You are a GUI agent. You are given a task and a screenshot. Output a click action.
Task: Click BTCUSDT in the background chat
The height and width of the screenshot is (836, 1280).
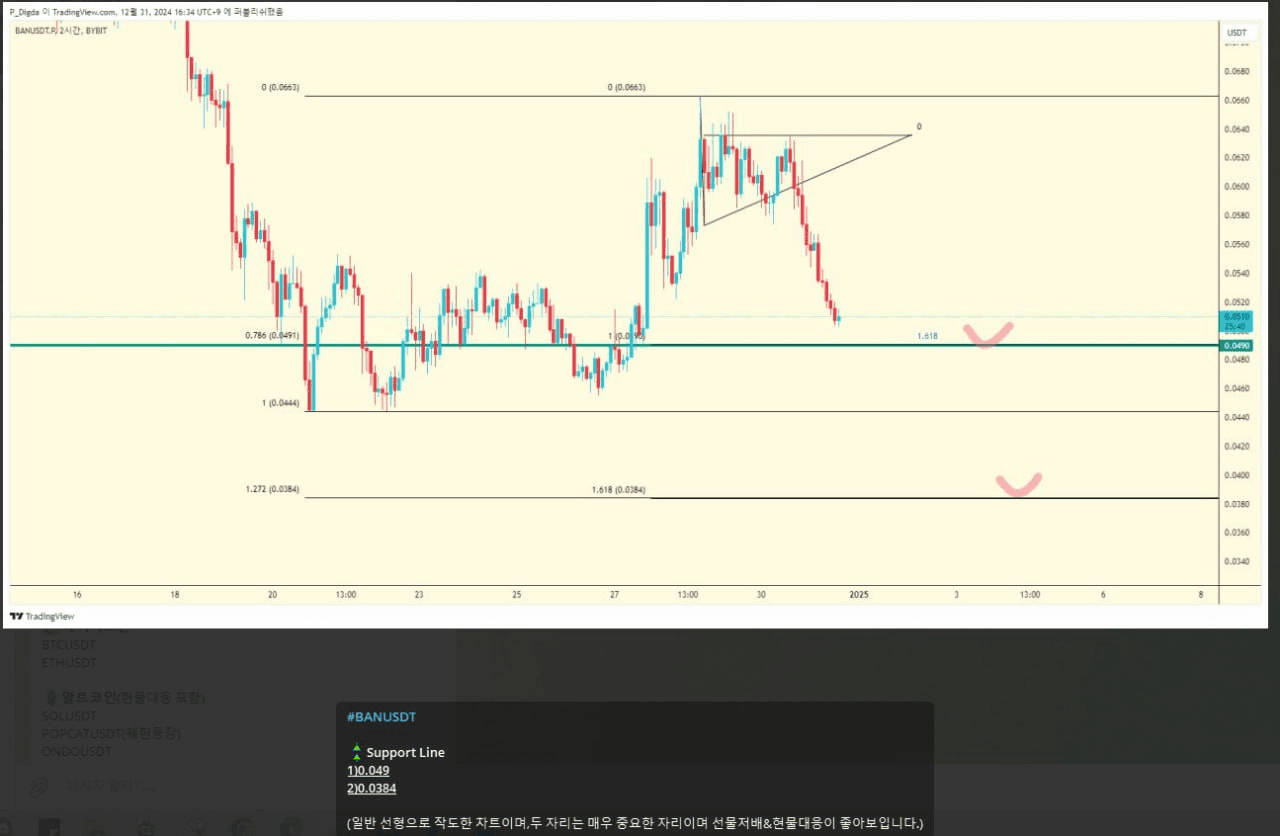click(69, 645)
